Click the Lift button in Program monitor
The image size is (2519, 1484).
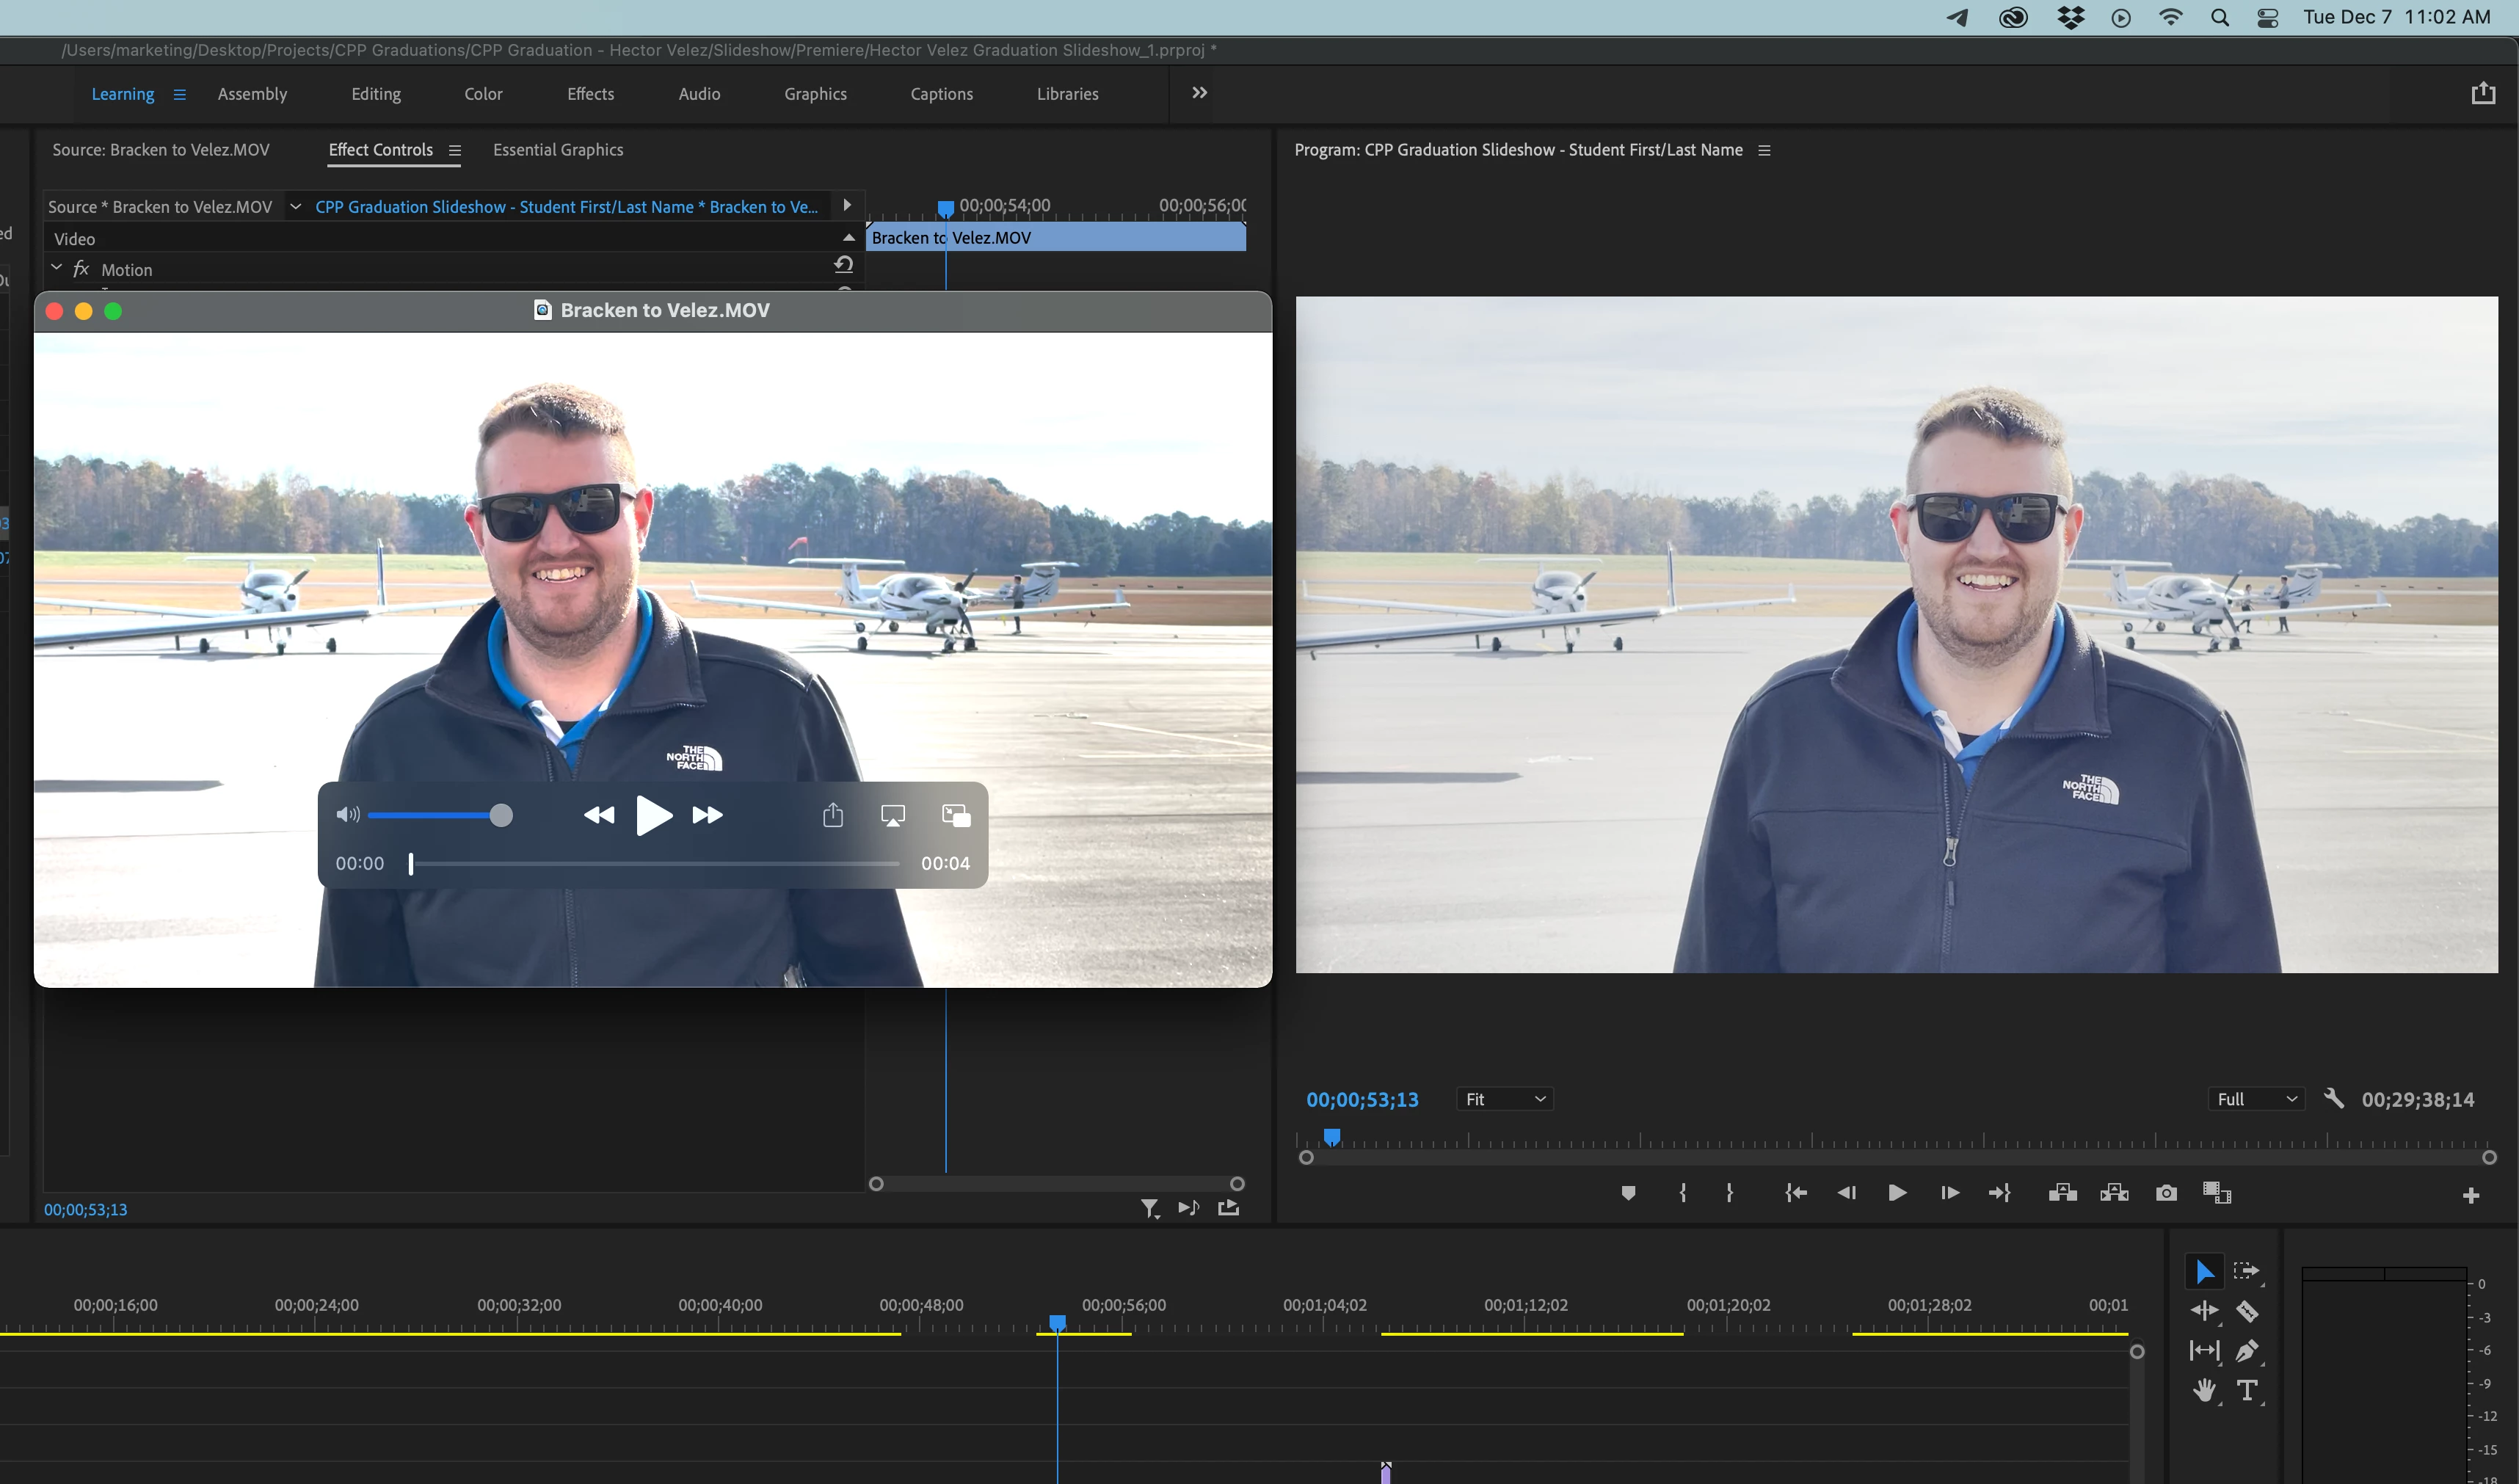pos(2062,1193)
